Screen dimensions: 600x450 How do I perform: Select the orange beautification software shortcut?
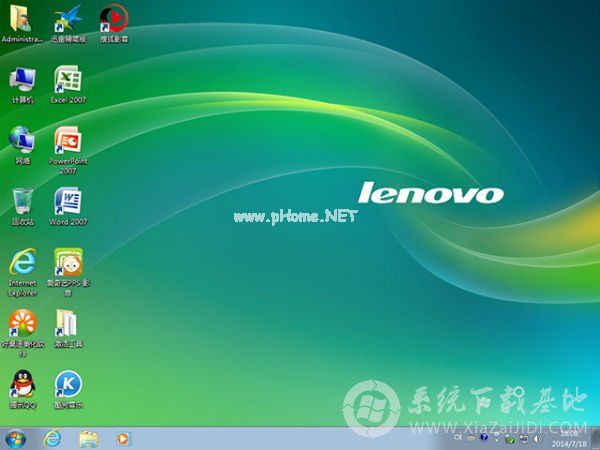click(x=23, y=333)
